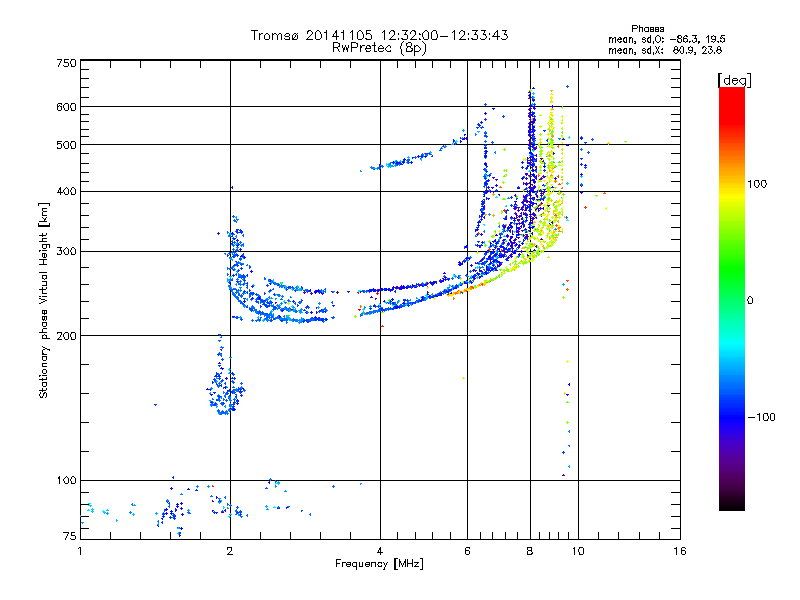Click y-axis tick label '200'
Viewport: 800px width, 600px height.
click(66, 336)
